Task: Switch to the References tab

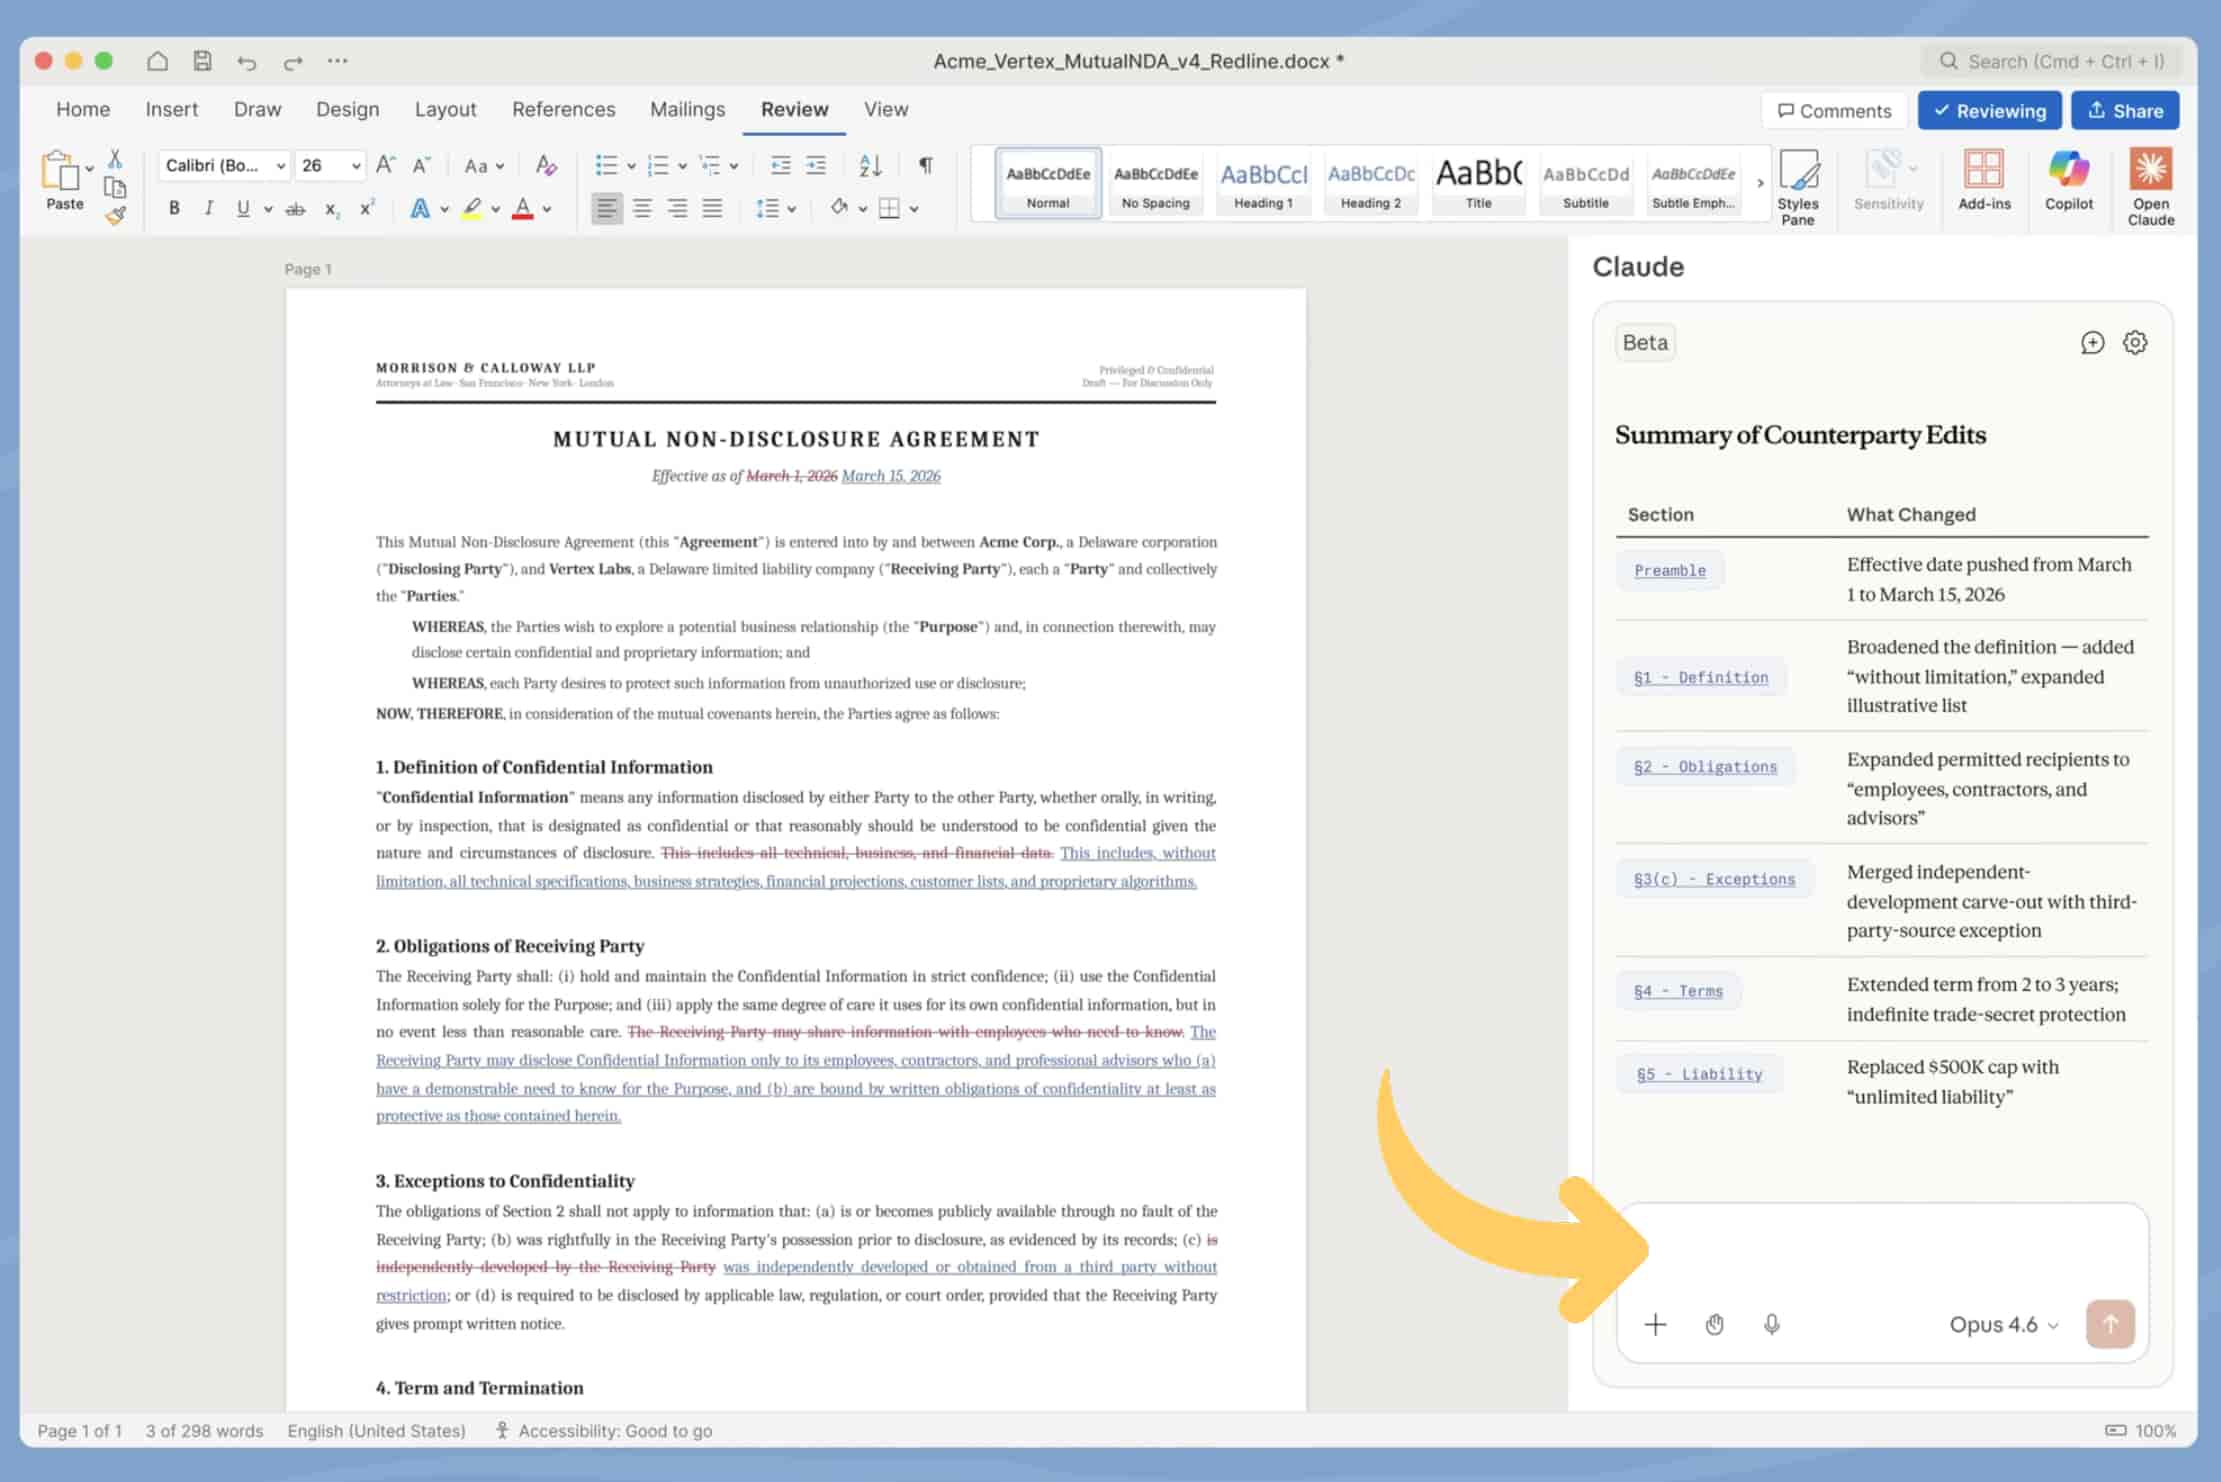Action: point(563,109)
